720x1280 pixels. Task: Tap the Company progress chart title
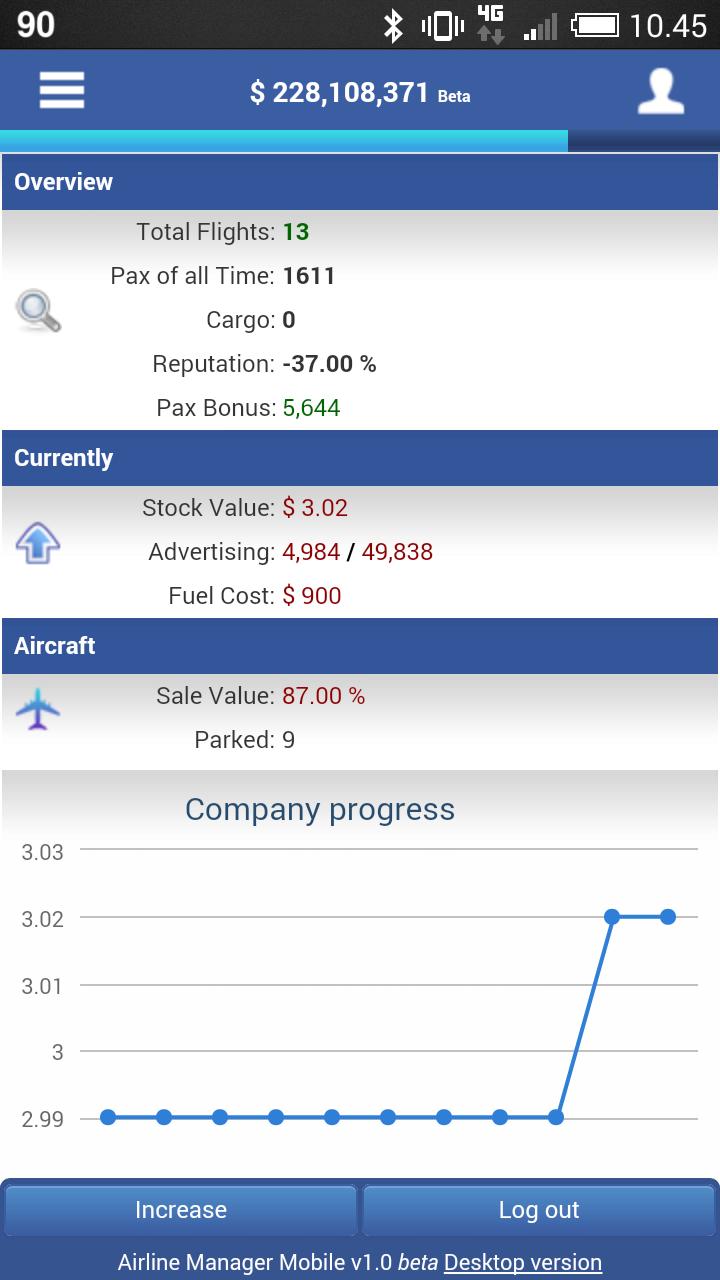(320, 809)
